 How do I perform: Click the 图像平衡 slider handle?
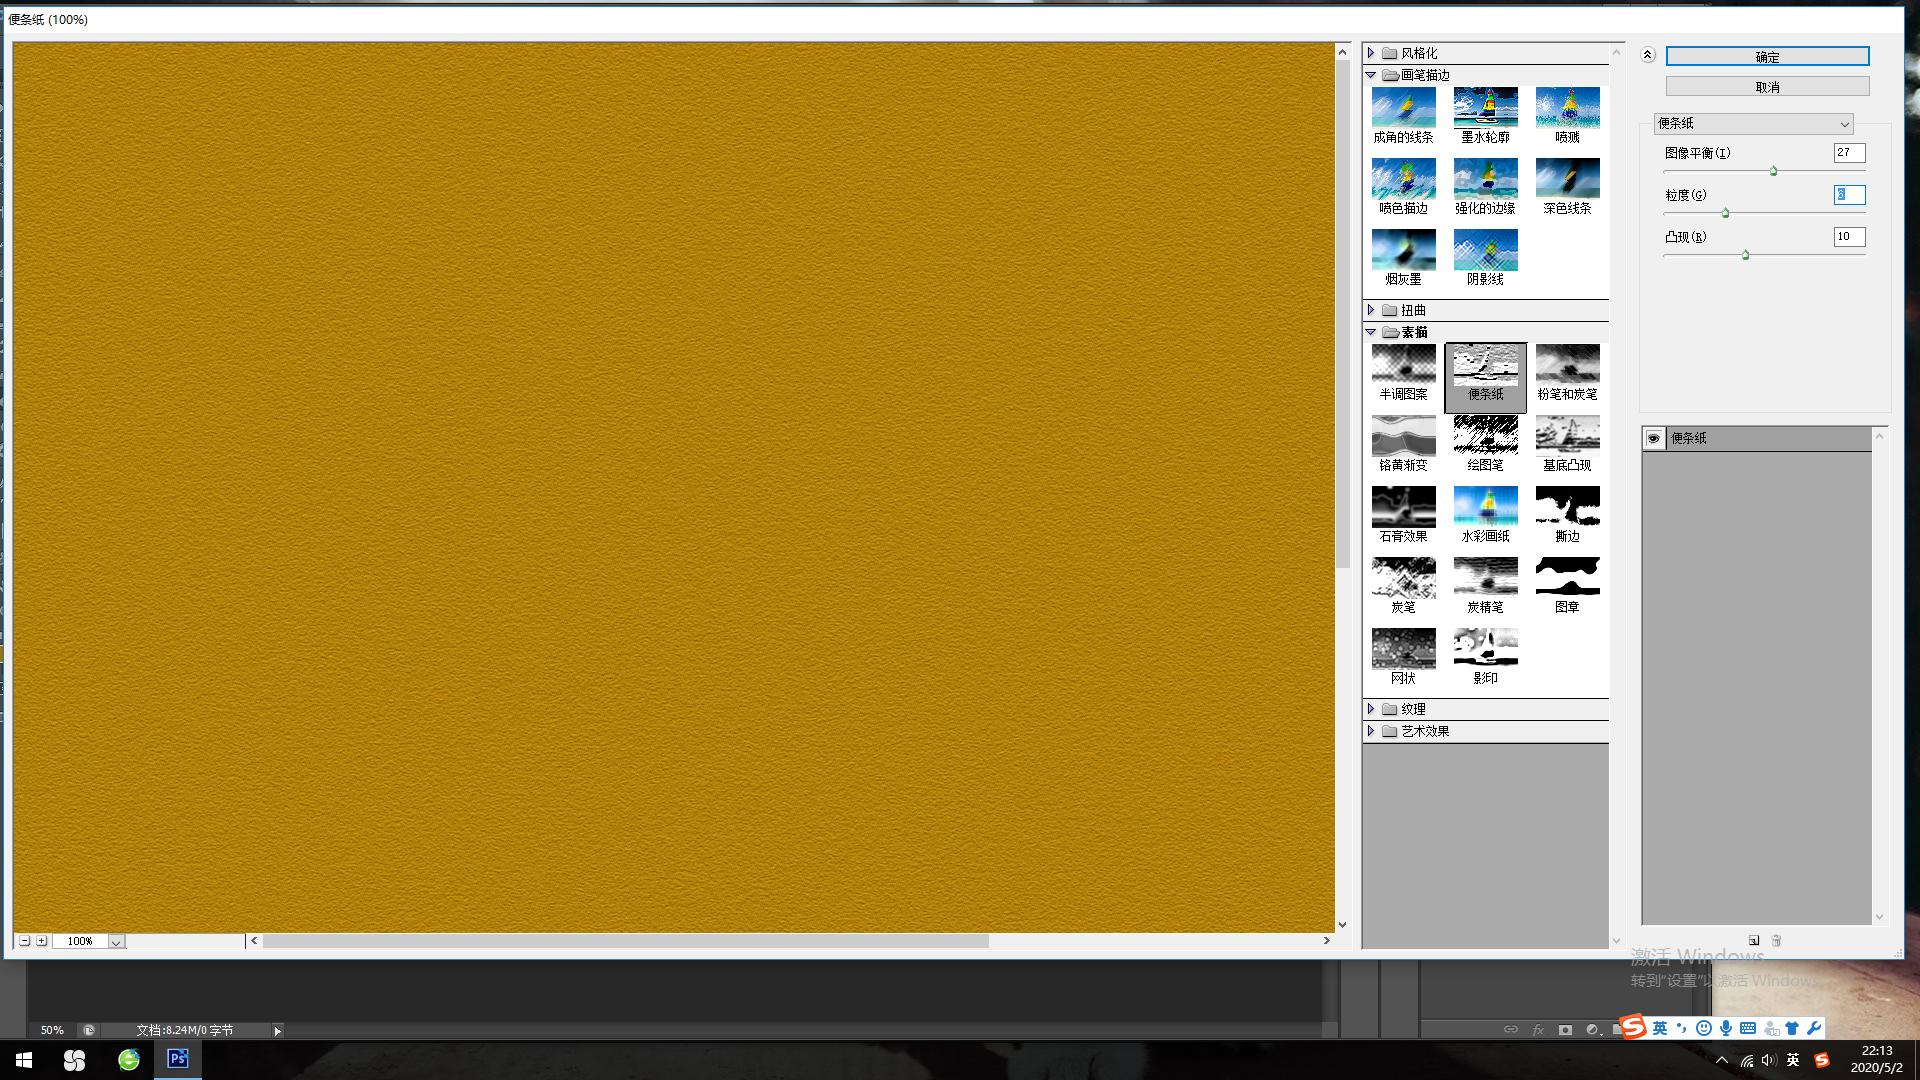1774,171
